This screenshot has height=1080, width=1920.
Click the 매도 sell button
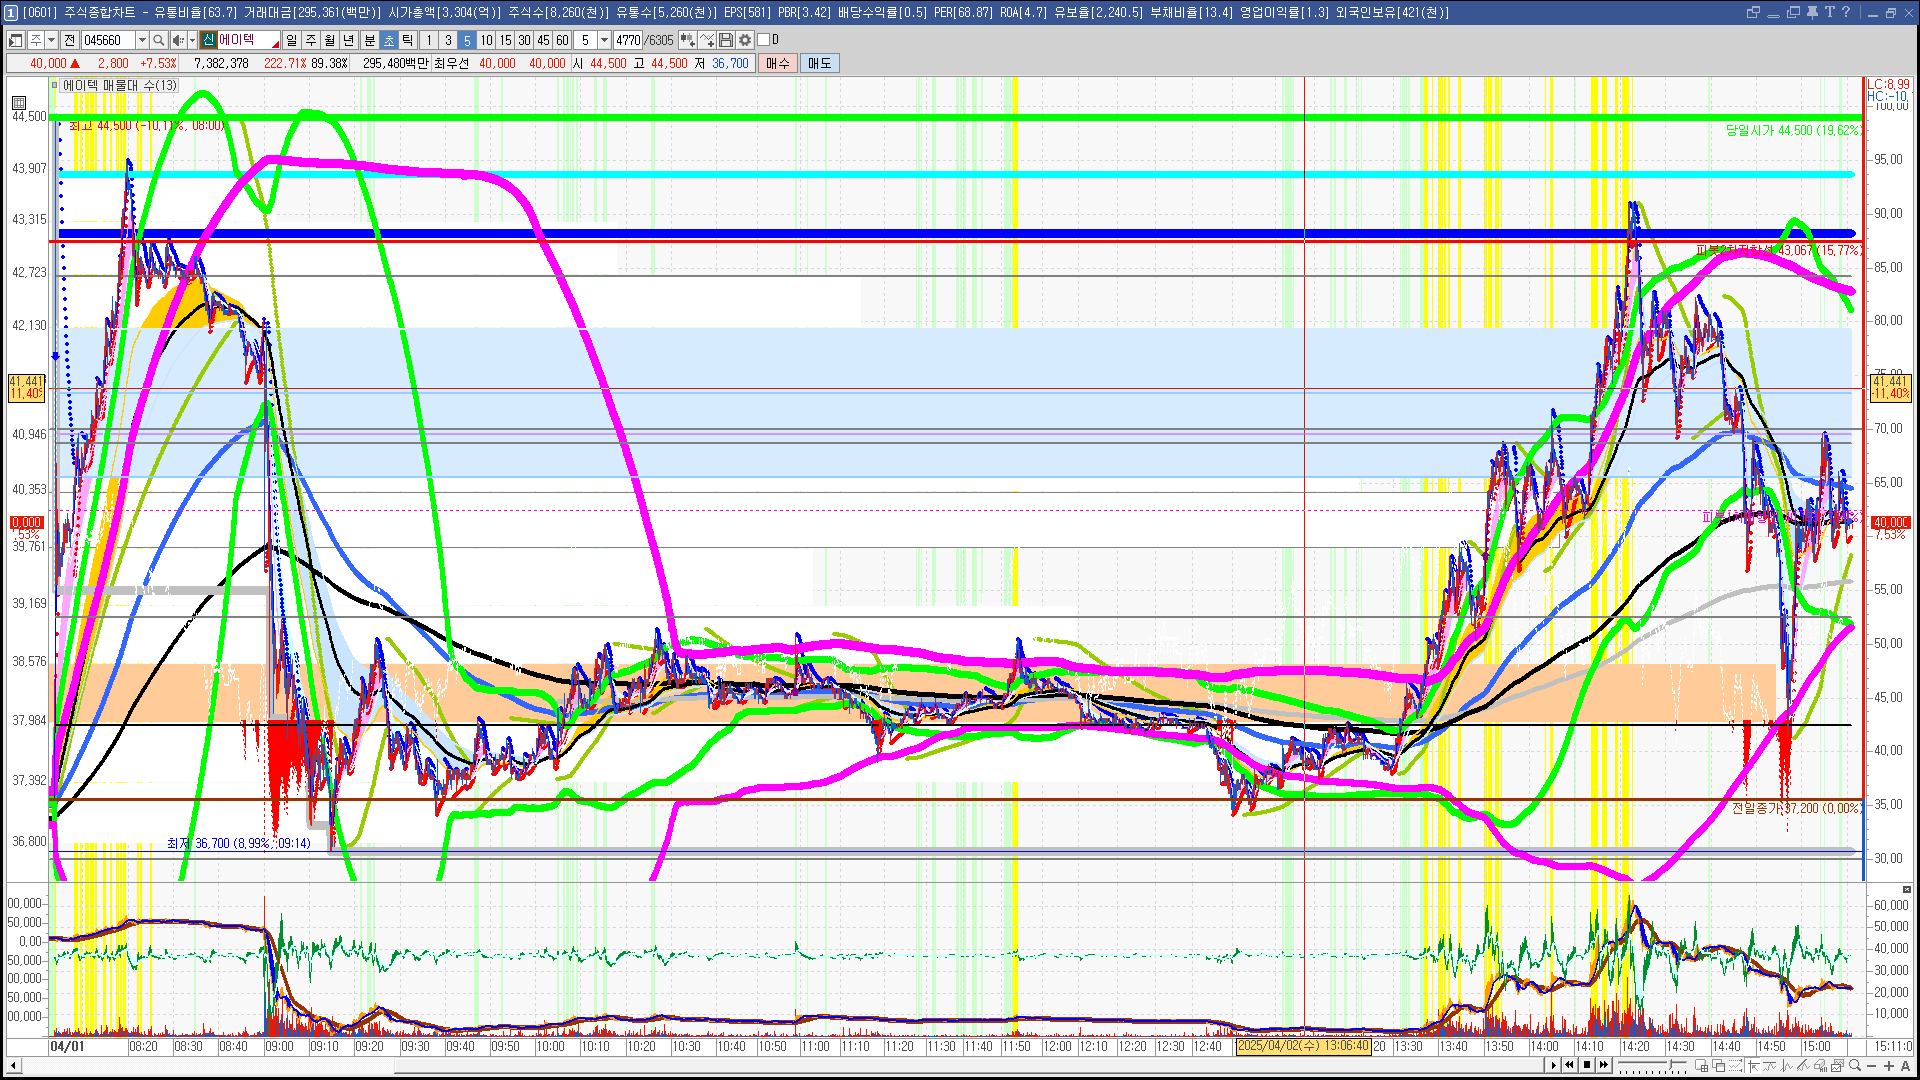819,63
